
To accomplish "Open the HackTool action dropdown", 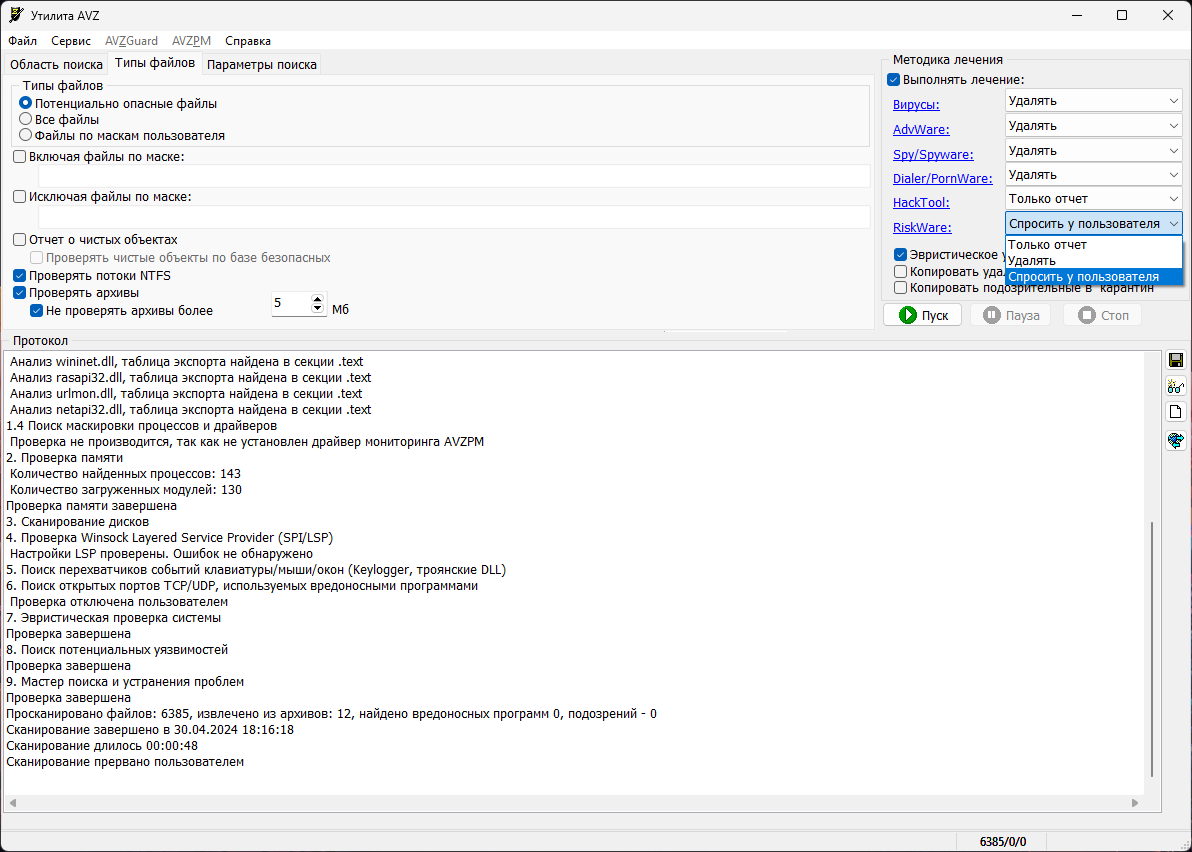I will [x=1093, y=199].
